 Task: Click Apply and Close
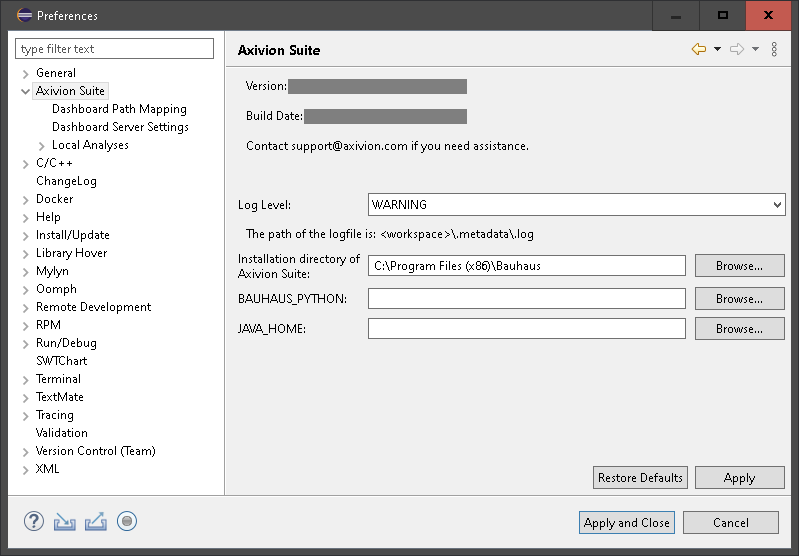pos(627,522)
